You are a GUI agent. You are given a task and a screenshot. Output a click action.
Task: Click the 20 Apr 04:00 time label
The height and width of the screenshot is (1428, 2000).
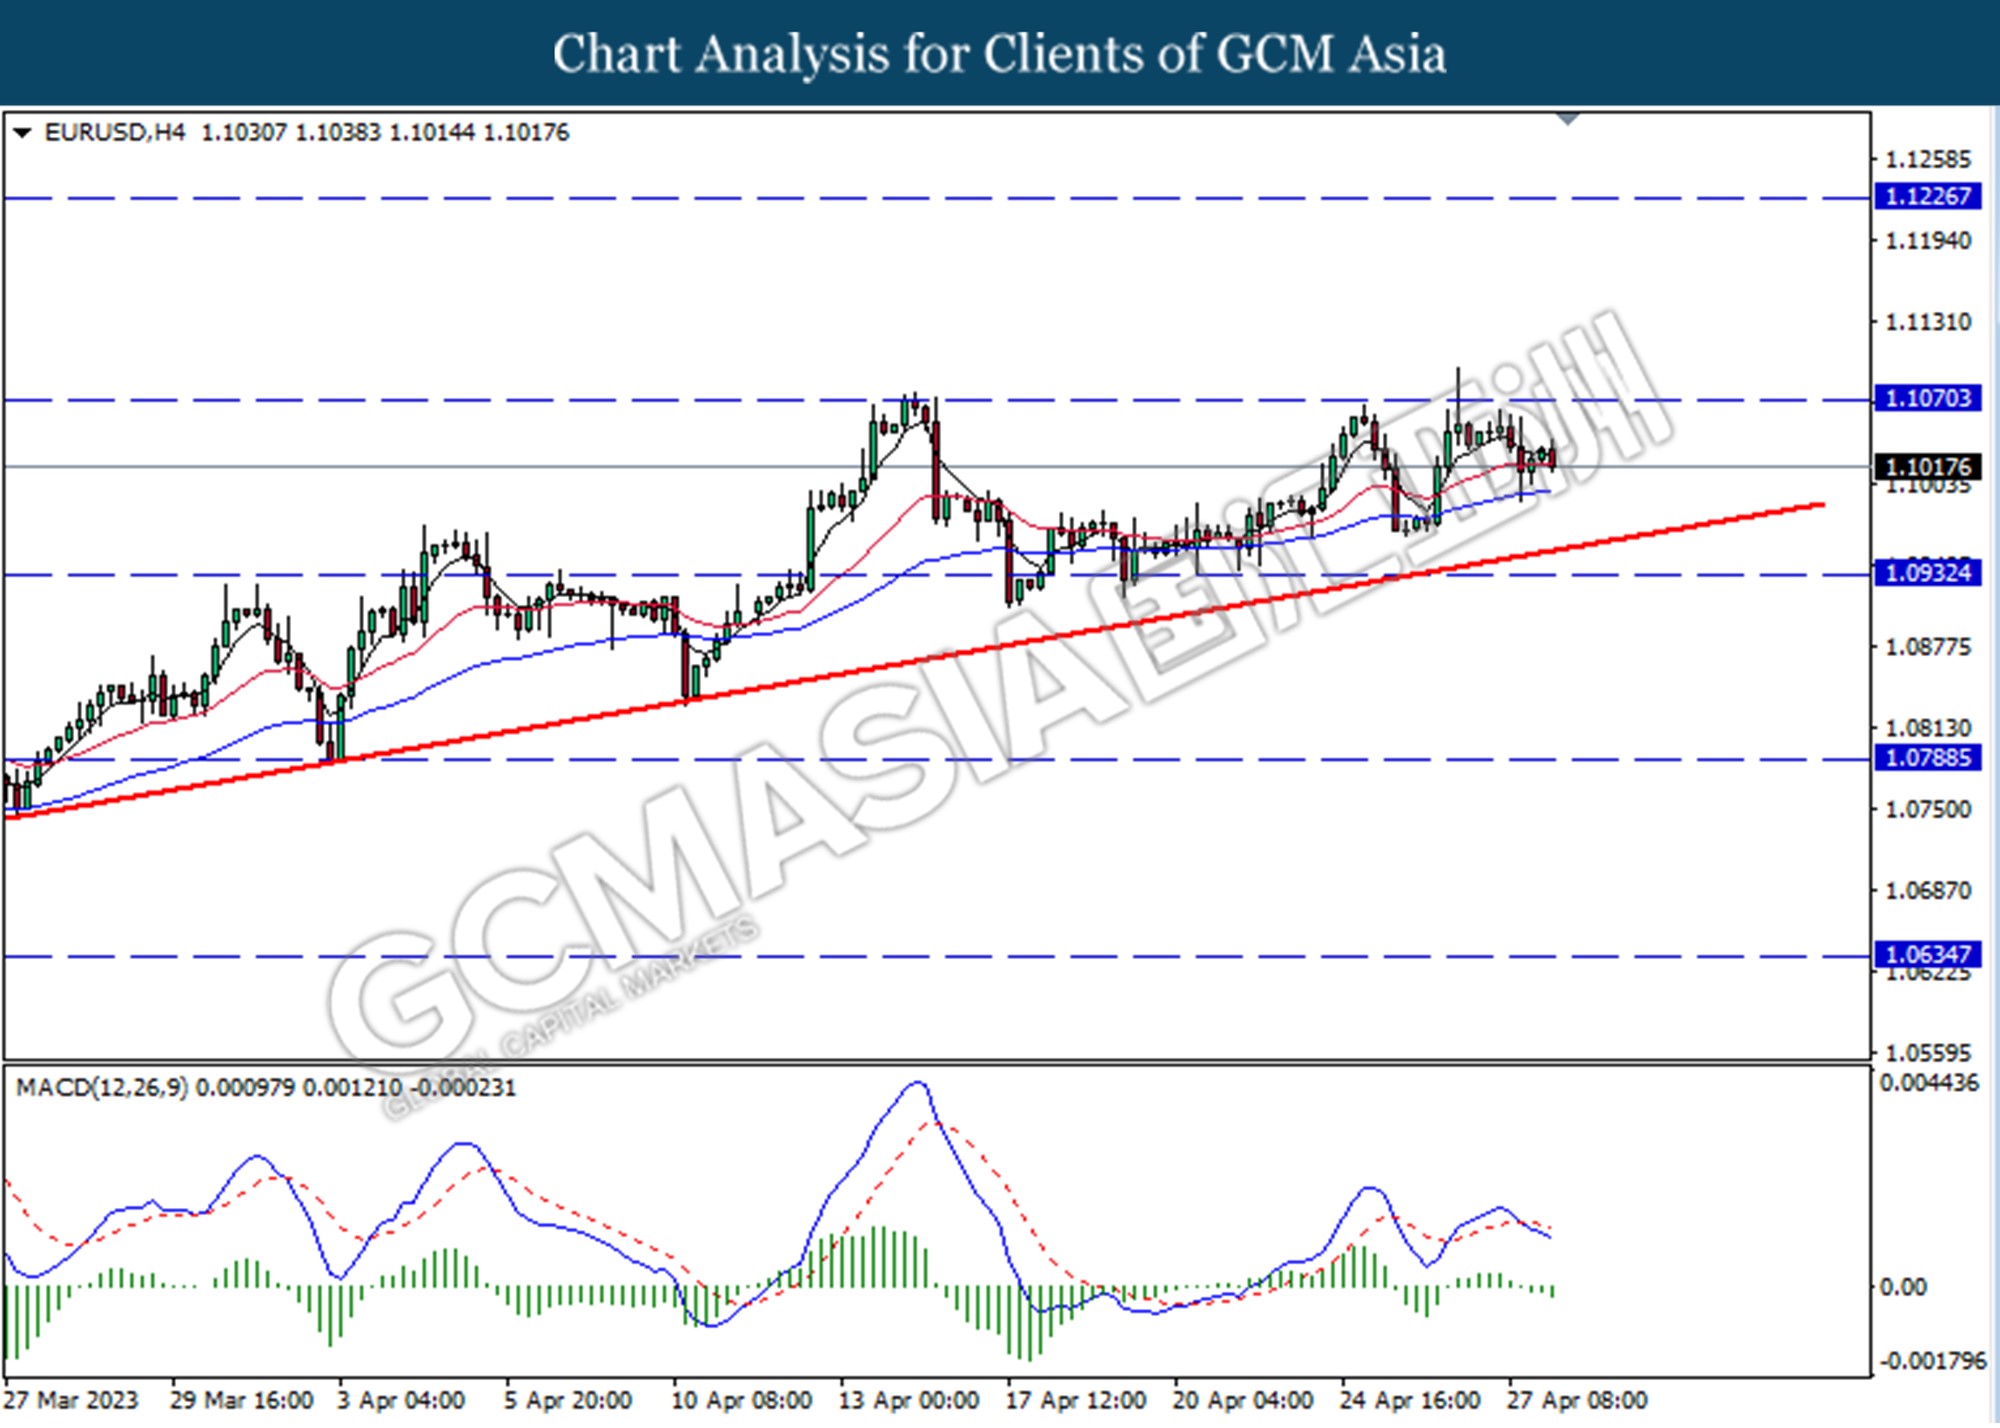tap(1243, 1400)
